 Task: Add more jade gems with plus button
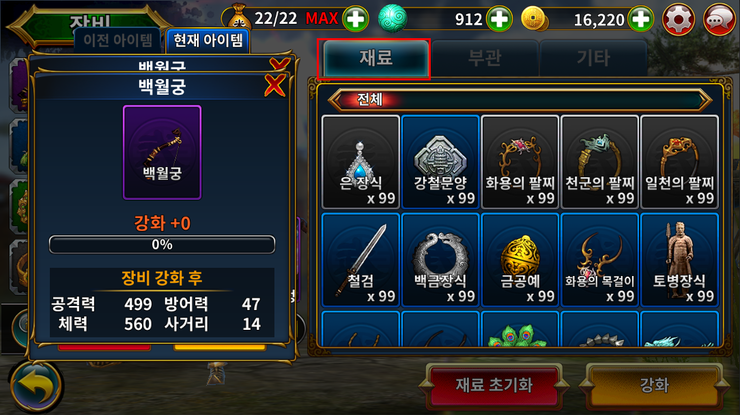[x=499, y=19]
